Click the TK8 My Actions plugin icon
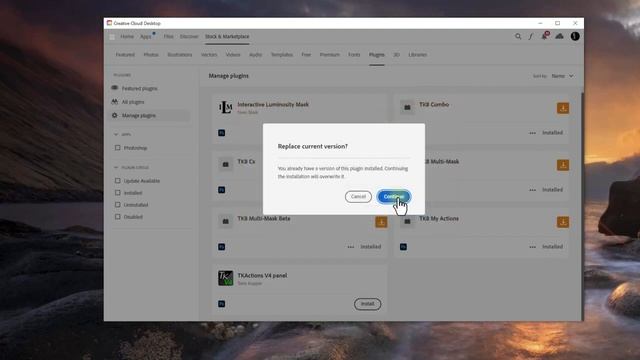Viewport: 640px width, 360px height. tap(407, 221)
